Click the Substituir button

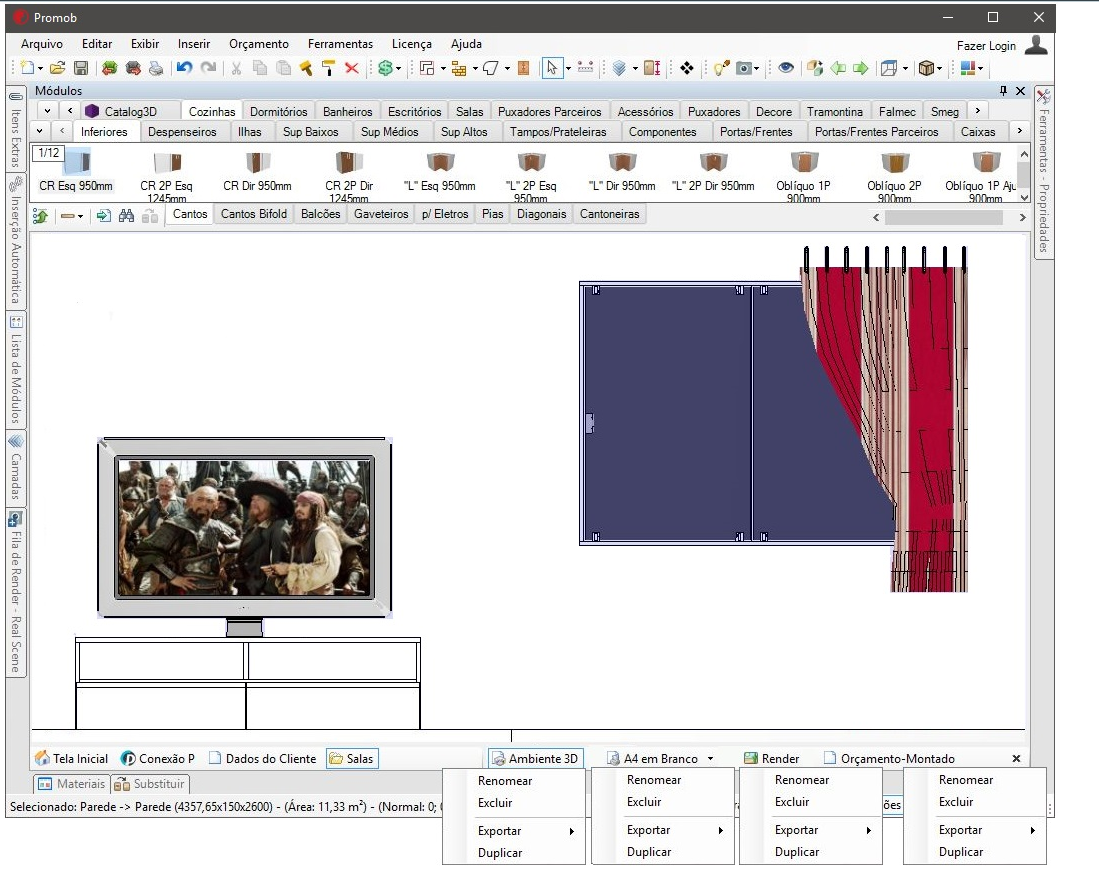(149, 784)
